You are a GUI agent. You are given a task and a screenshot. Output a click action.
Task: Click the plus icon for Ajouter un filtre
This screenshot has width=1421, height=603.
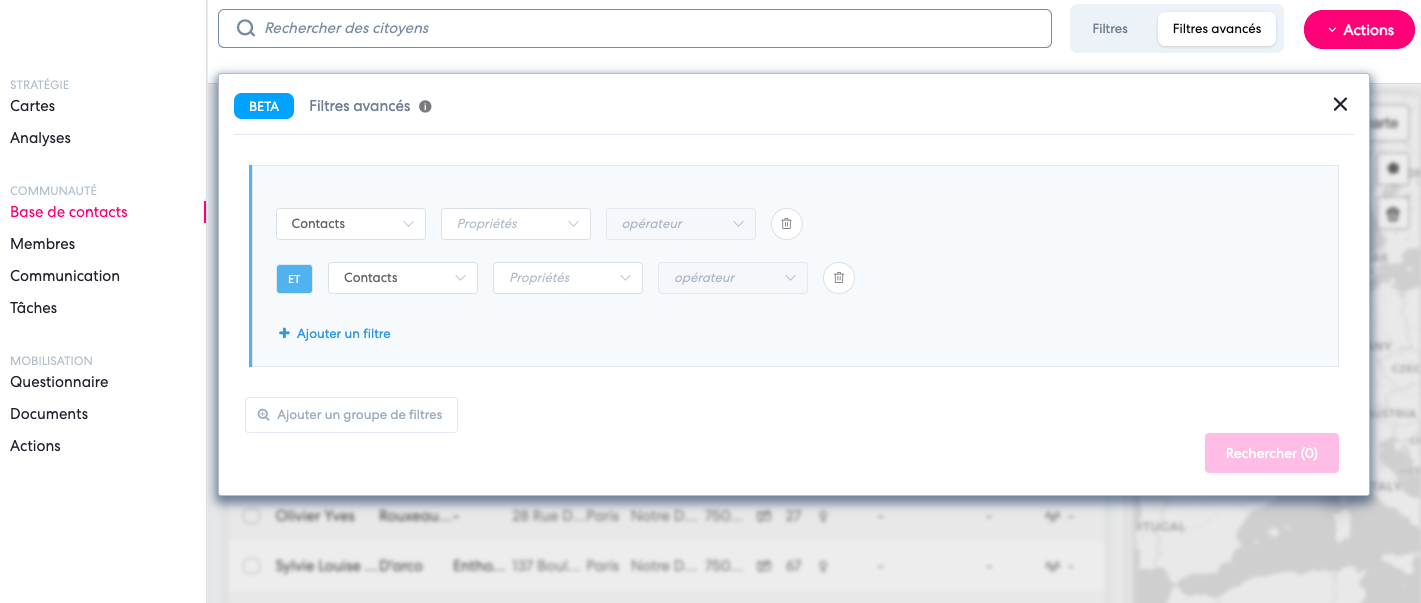click(x=284, y=334)
